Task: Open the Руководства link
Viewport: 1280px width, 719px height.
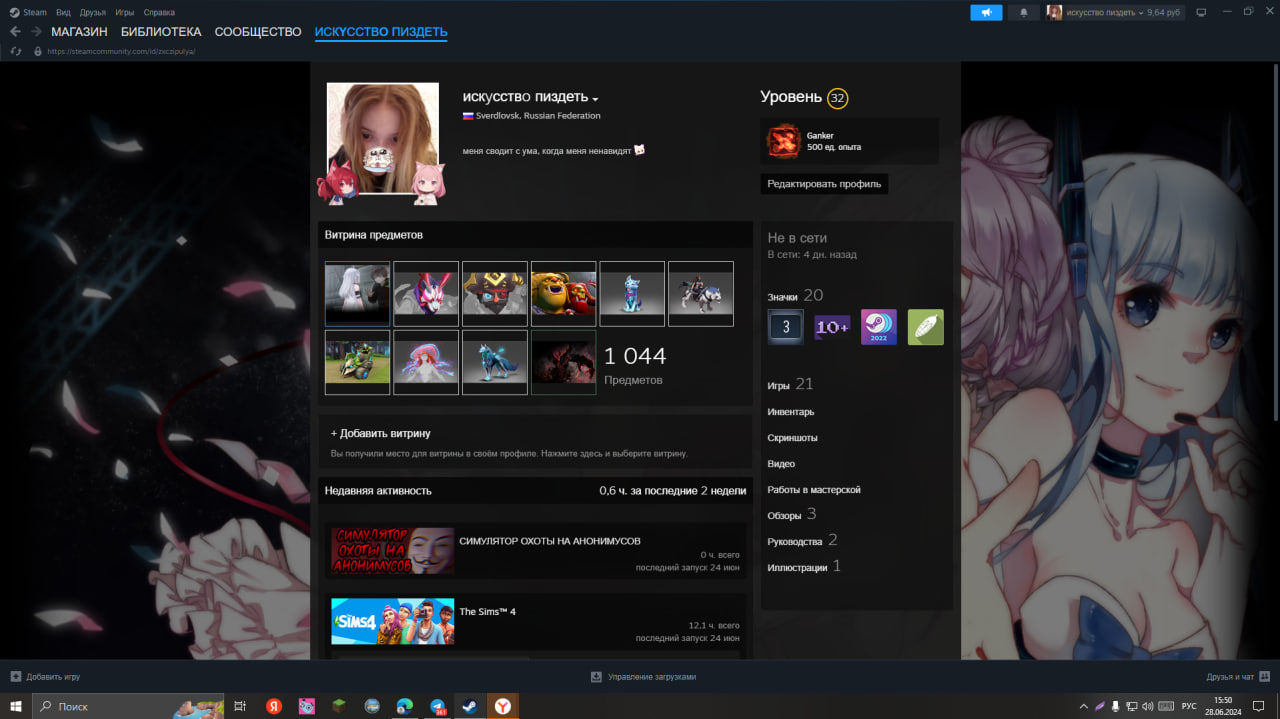Action: (794, 541)
